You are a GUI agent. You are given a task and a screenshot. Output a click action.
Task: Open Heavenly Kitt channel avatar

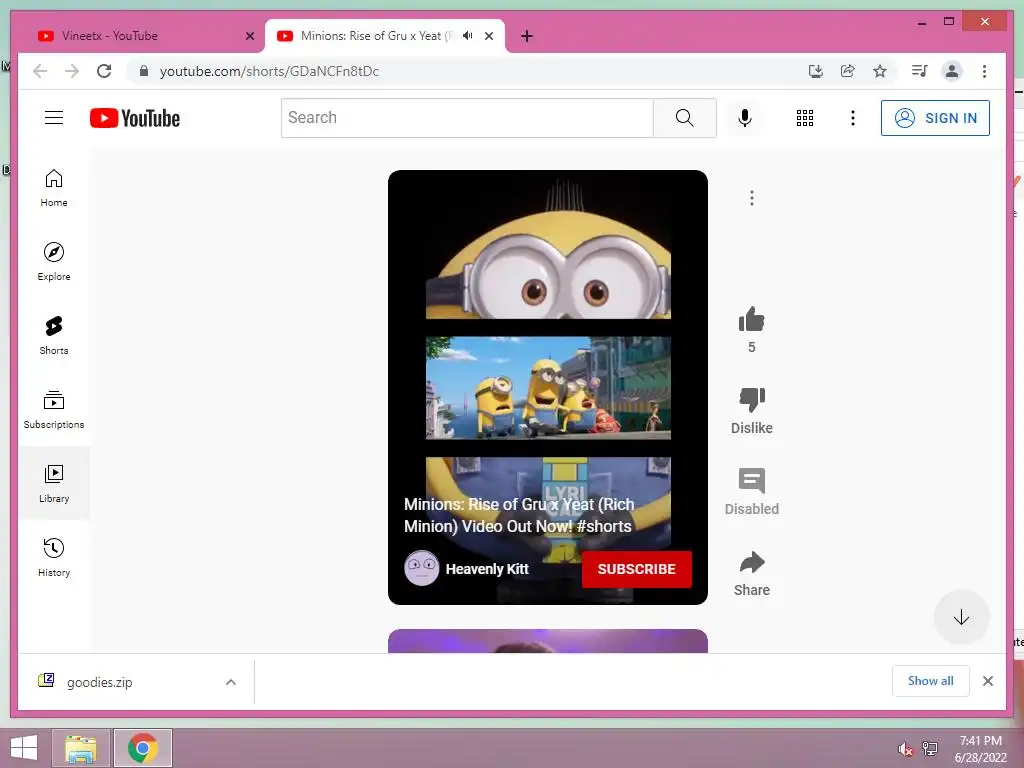[x=421, y=568]
